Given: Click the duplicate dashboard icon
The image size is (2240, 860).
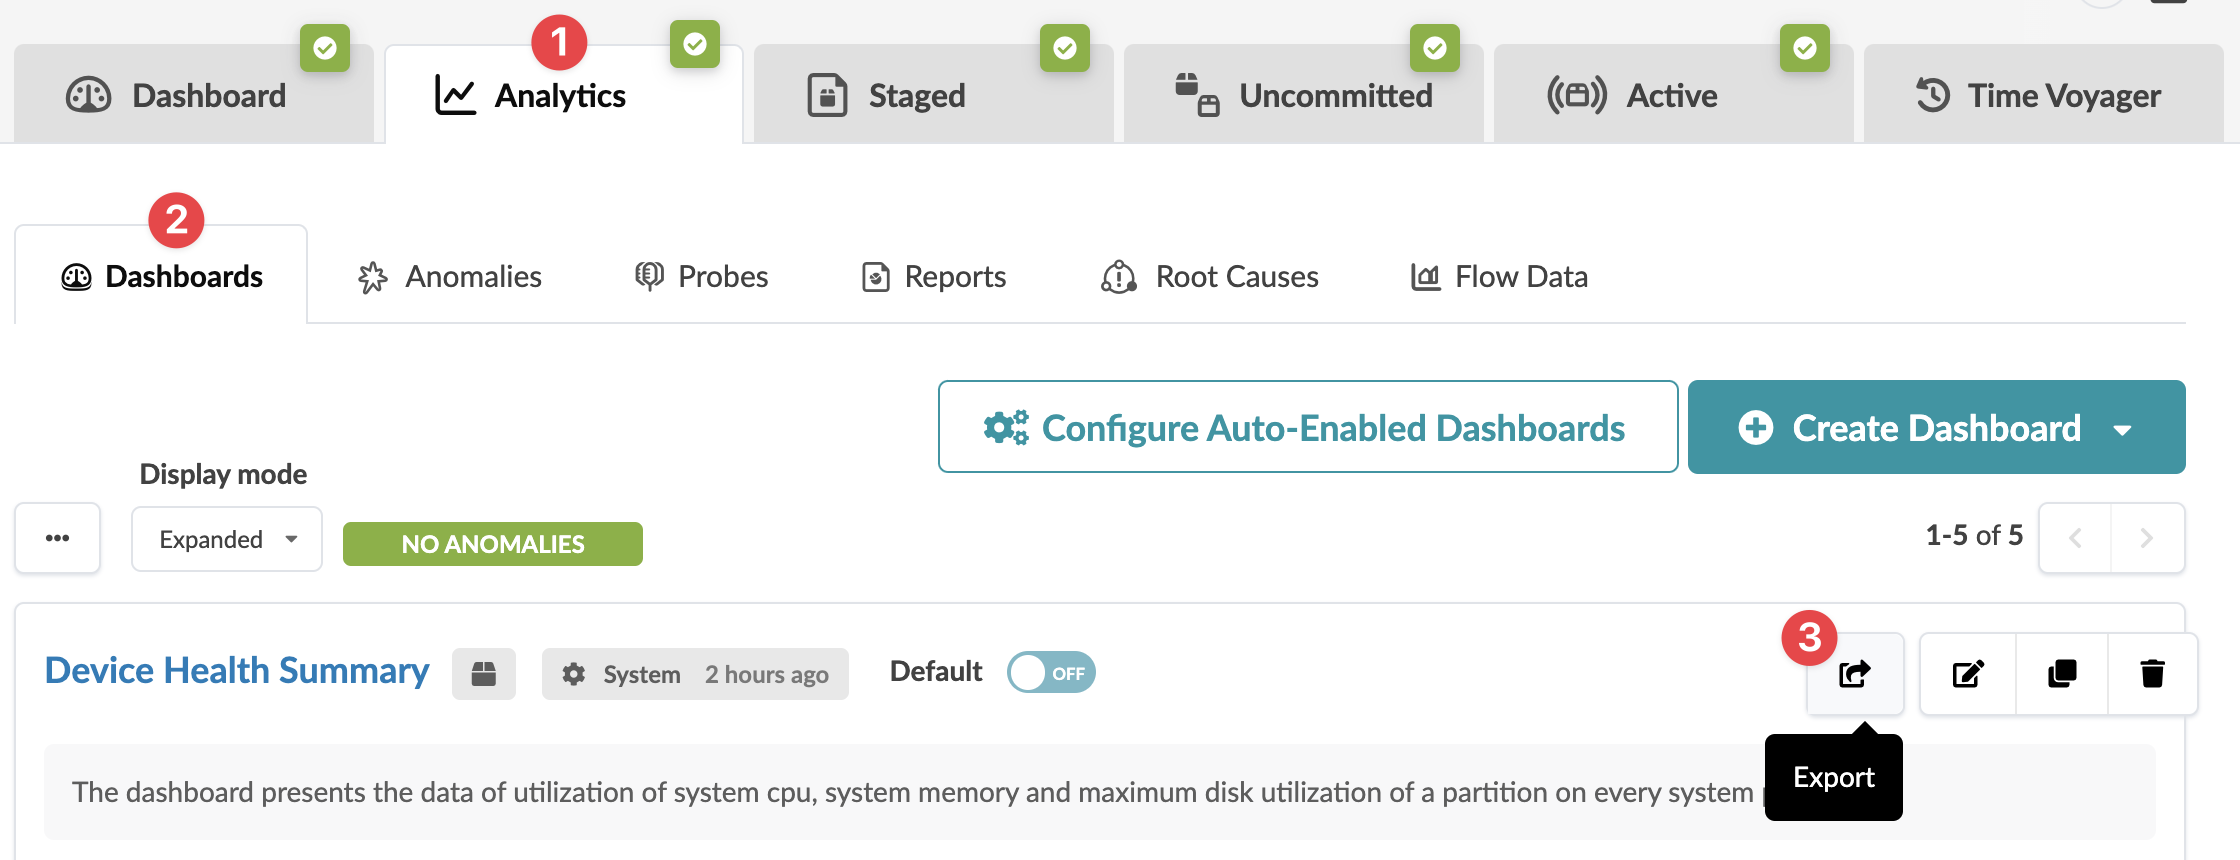Looking at the screenshot, I should click(x=2062, y=674).
